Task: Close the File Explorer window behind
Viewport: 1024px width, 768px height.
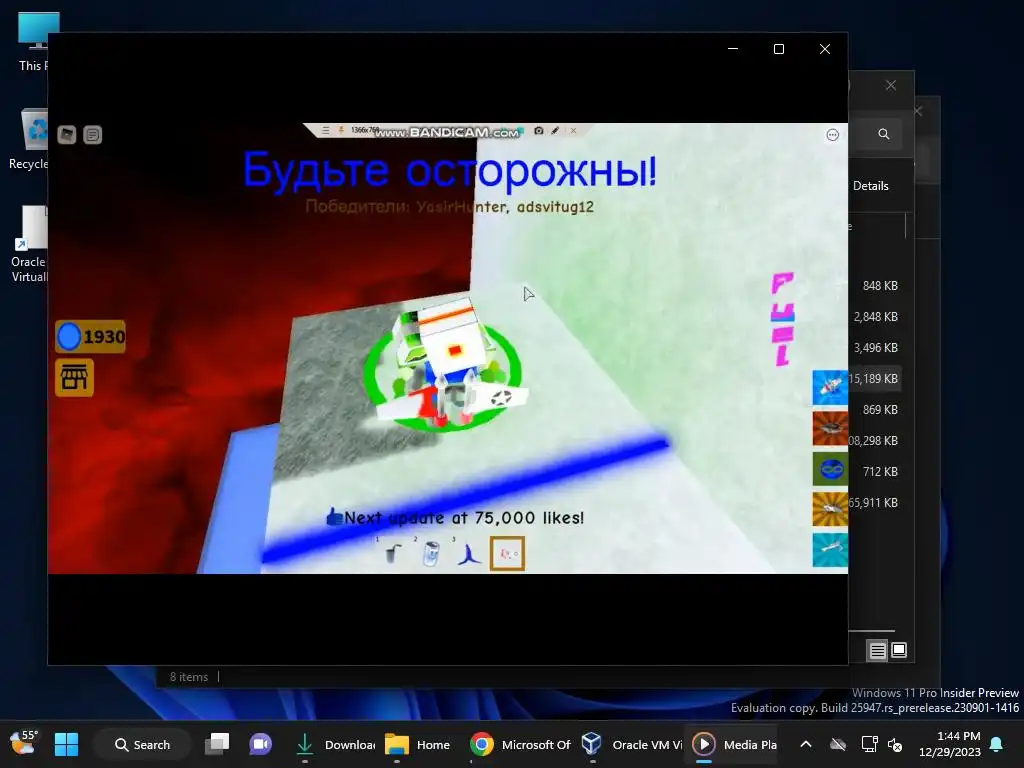Action: [x=891, y=86]
